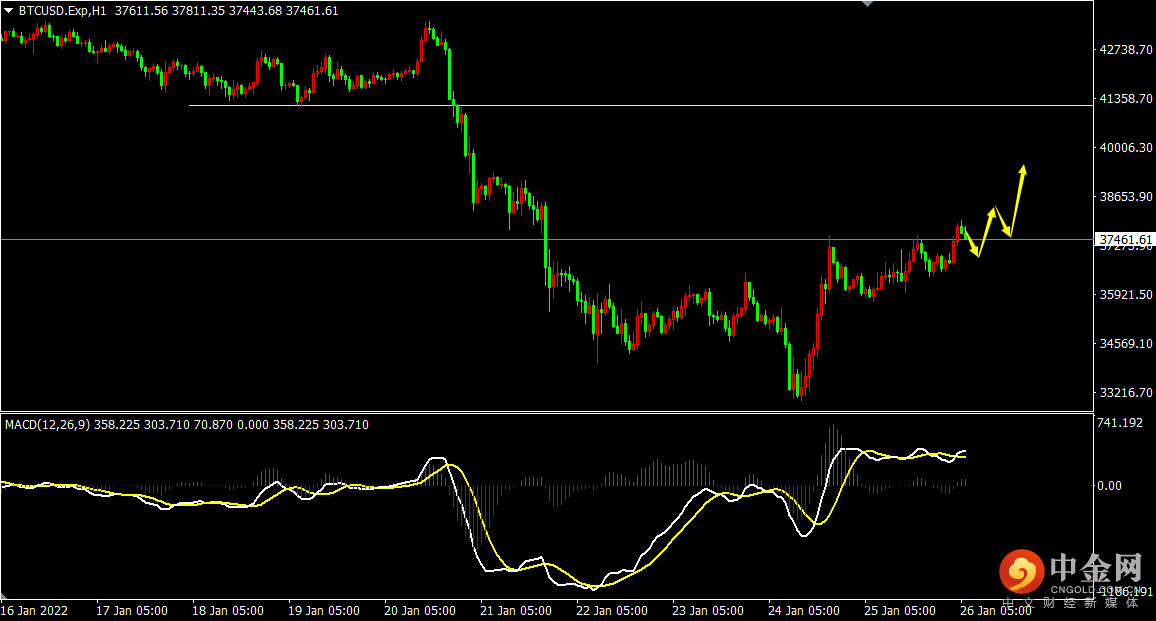Click the 25 Jan 05:00 time label
Screen dimensions: 1156x621
(899, 611)
